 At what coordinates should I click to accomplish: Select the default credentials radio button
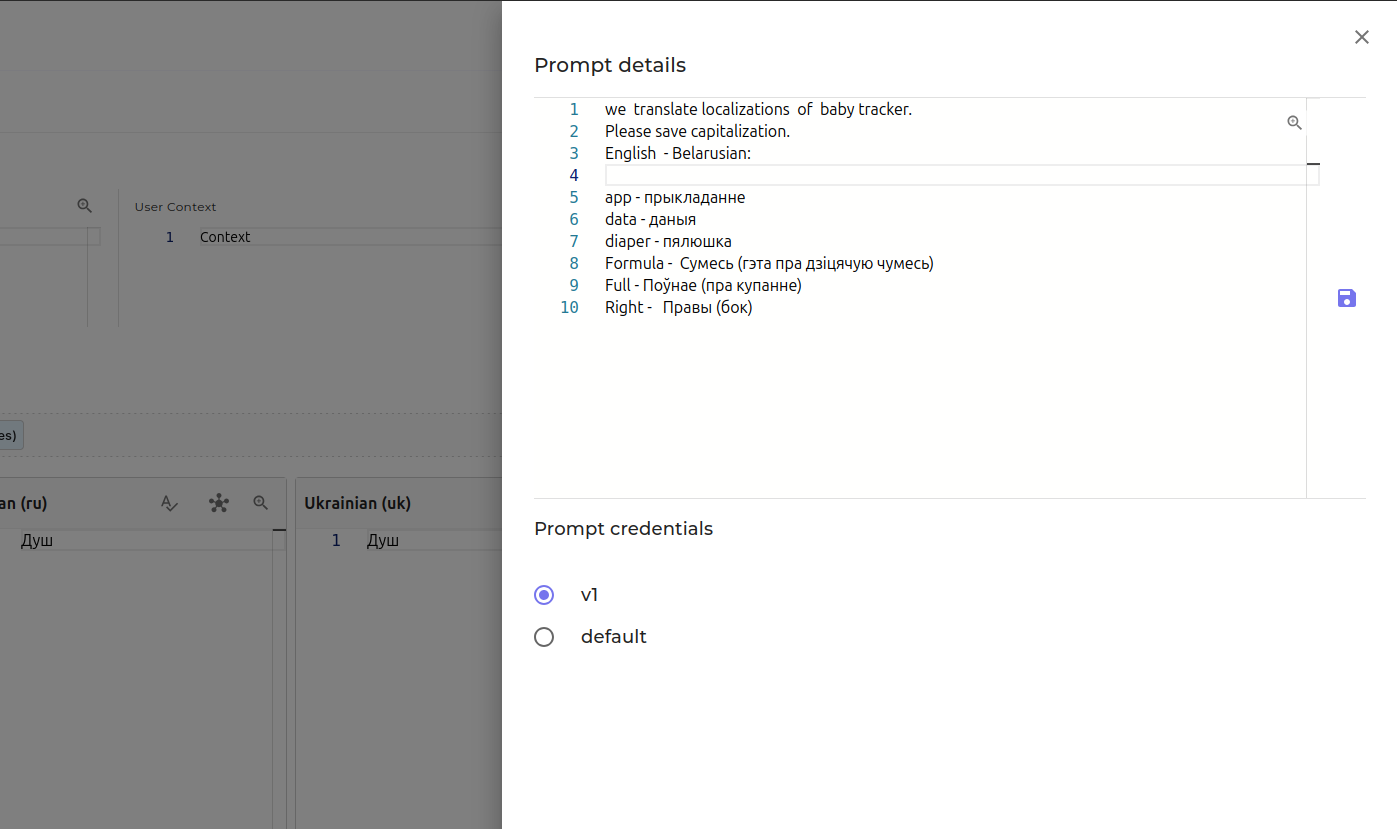[544, 637]
